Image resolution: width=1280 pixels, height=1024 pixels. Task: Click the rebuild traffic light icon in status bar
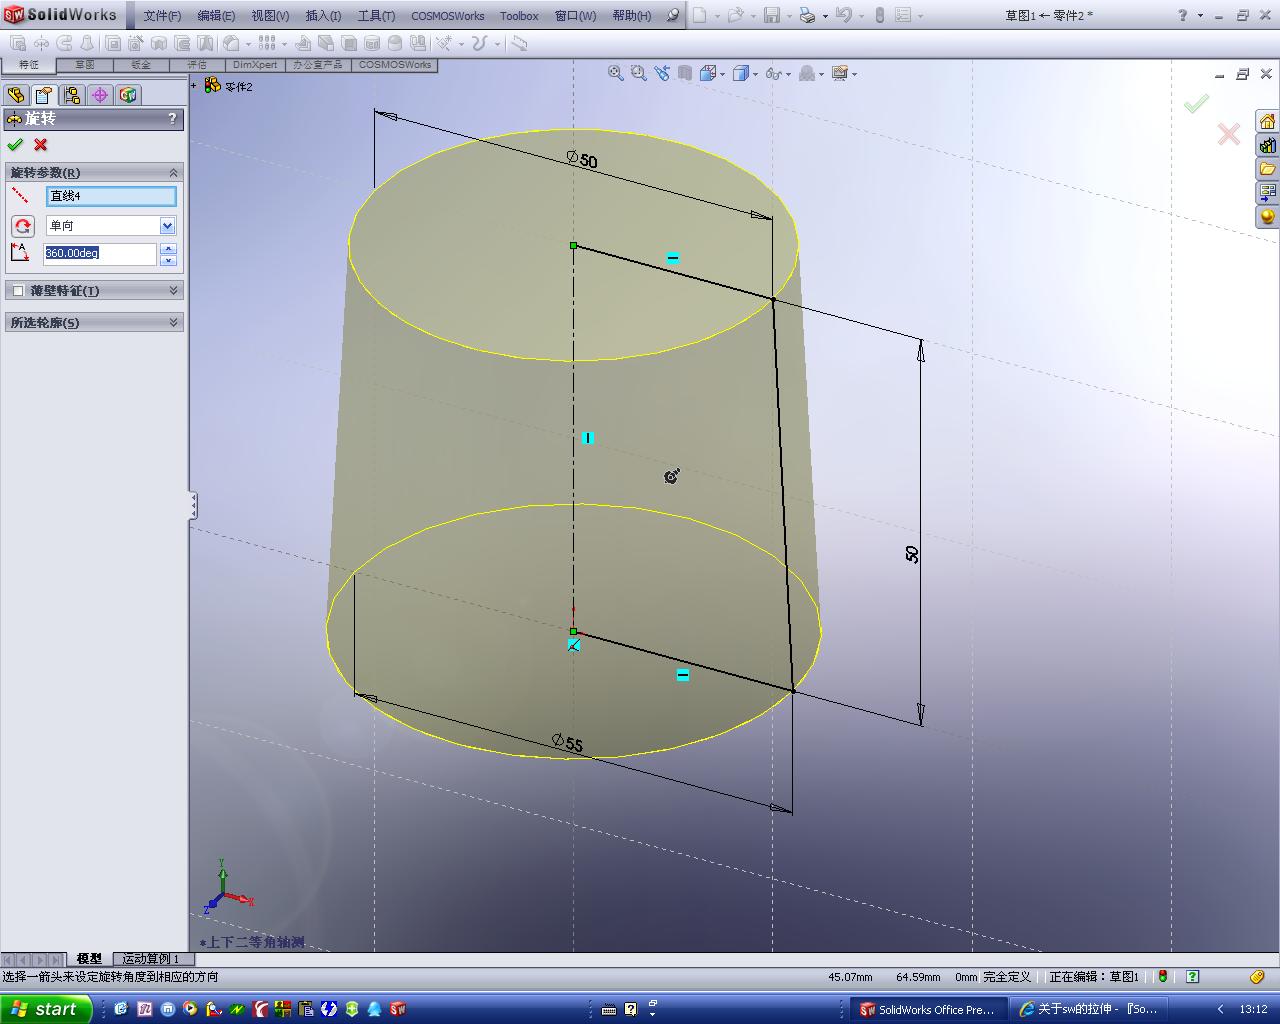(x=1163, y=977)
